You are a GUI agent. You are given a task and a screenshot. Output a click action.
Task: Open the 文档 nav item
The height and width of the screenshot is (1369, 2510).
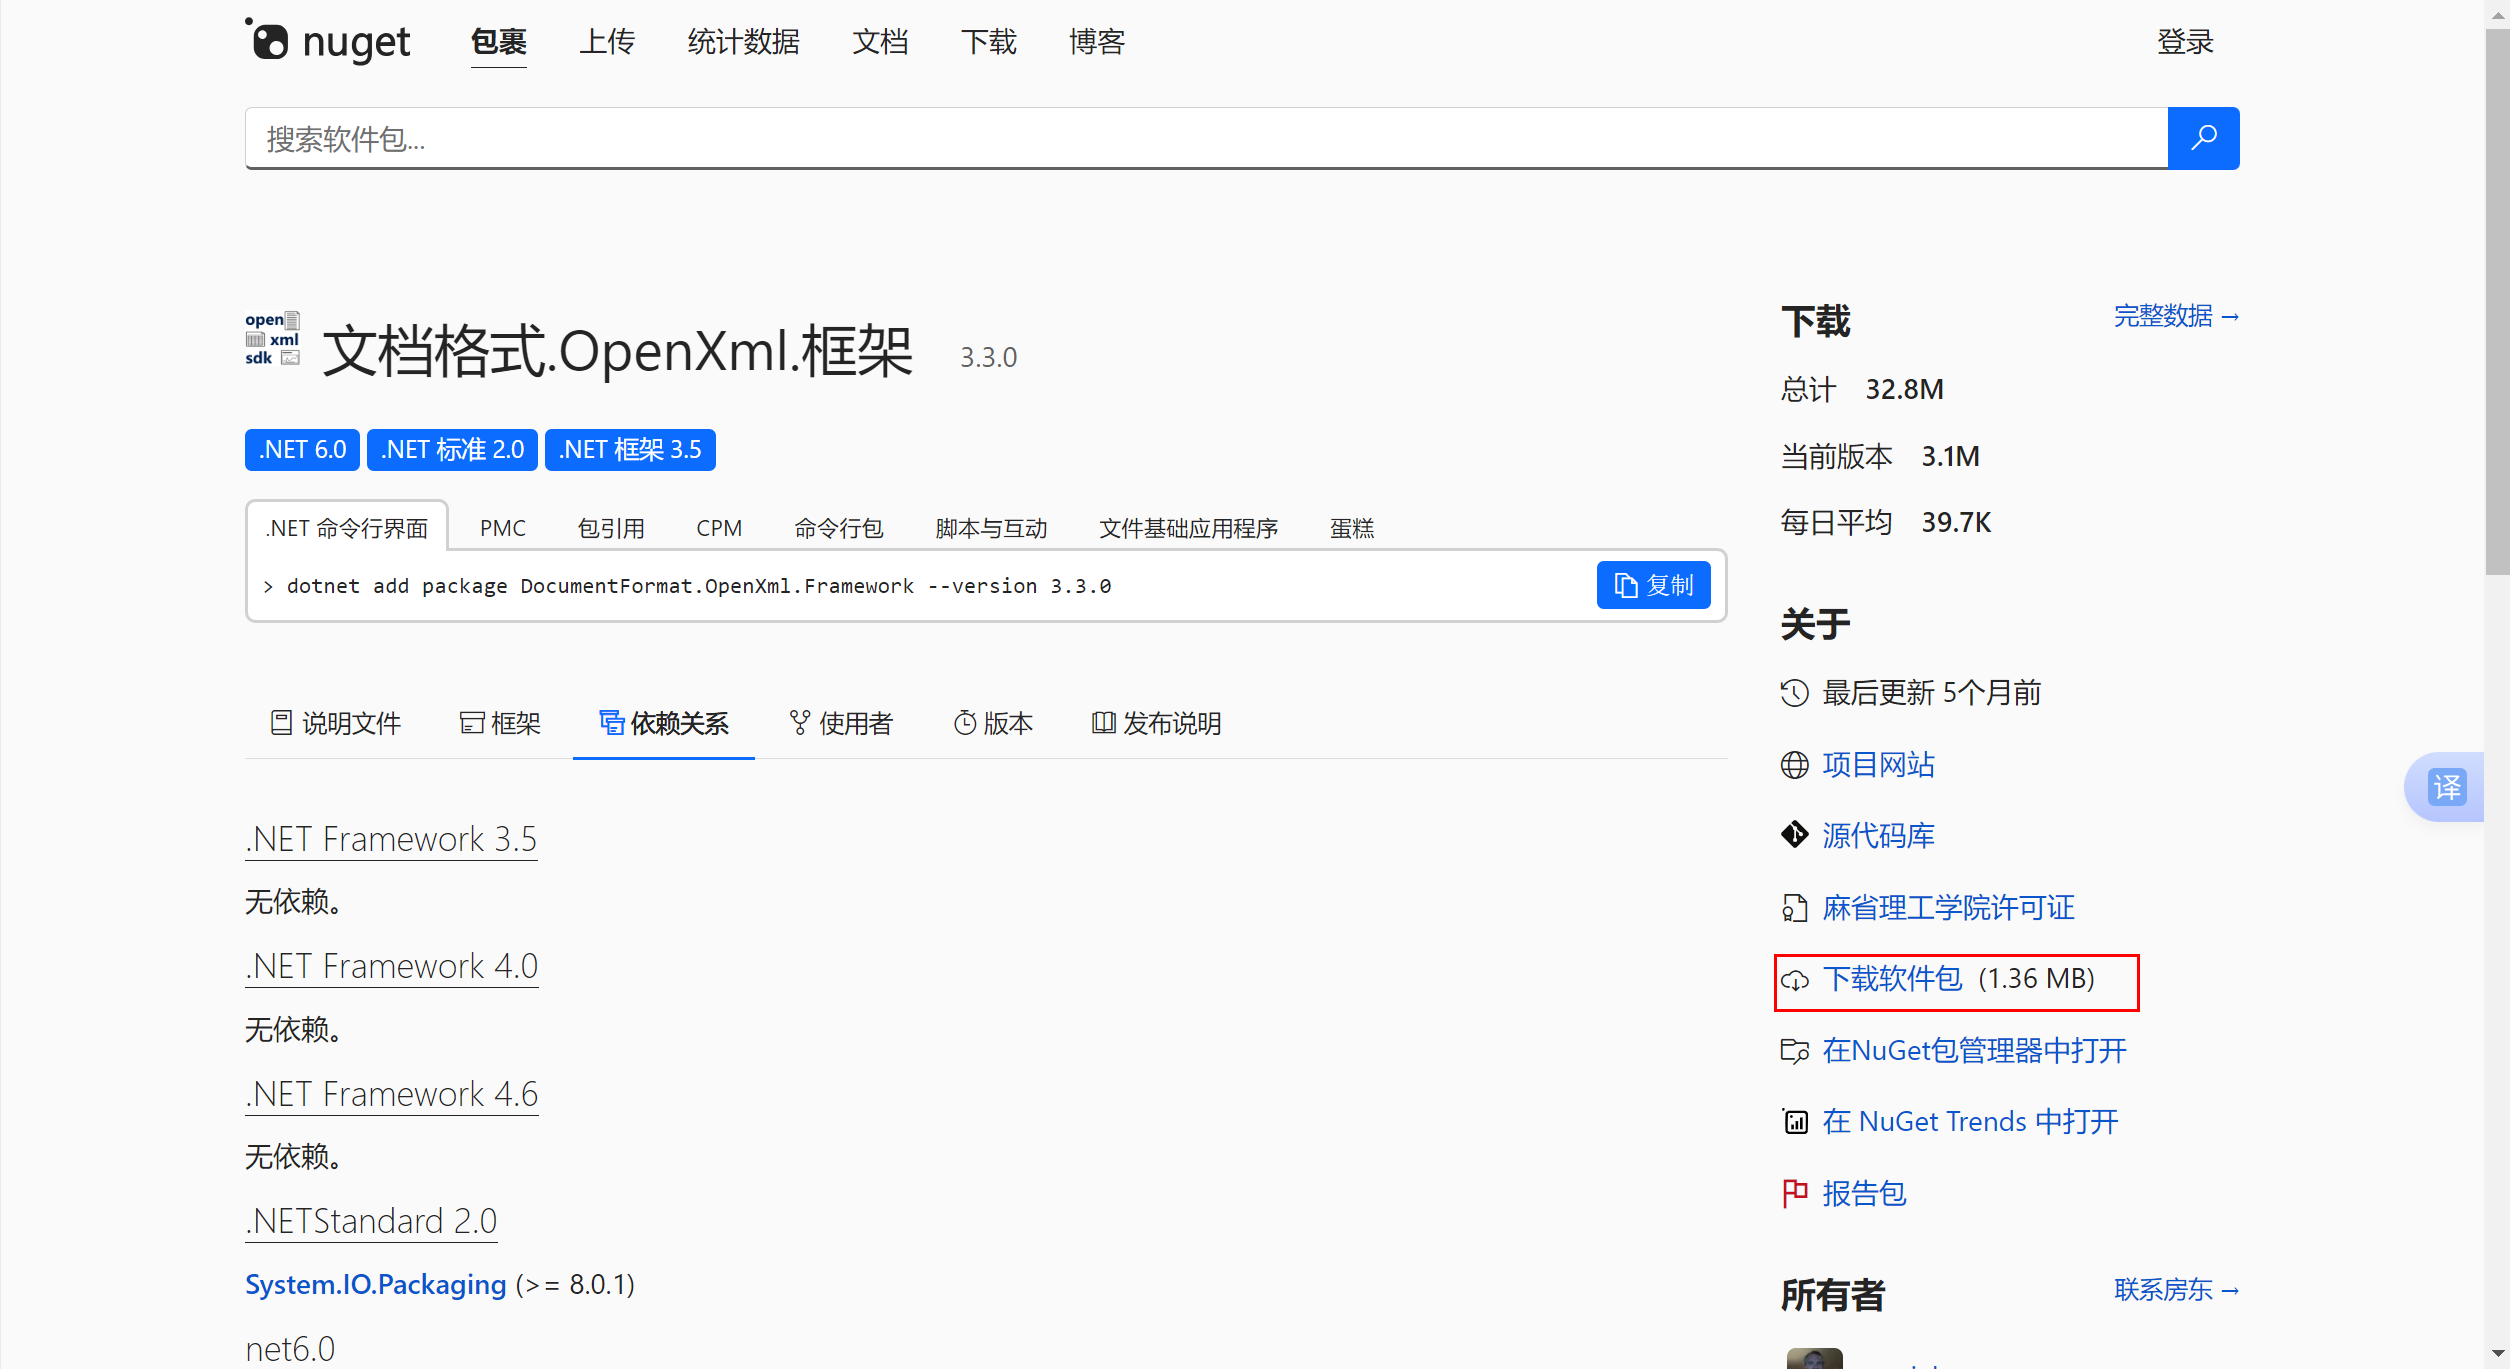(x=880, y=42)
